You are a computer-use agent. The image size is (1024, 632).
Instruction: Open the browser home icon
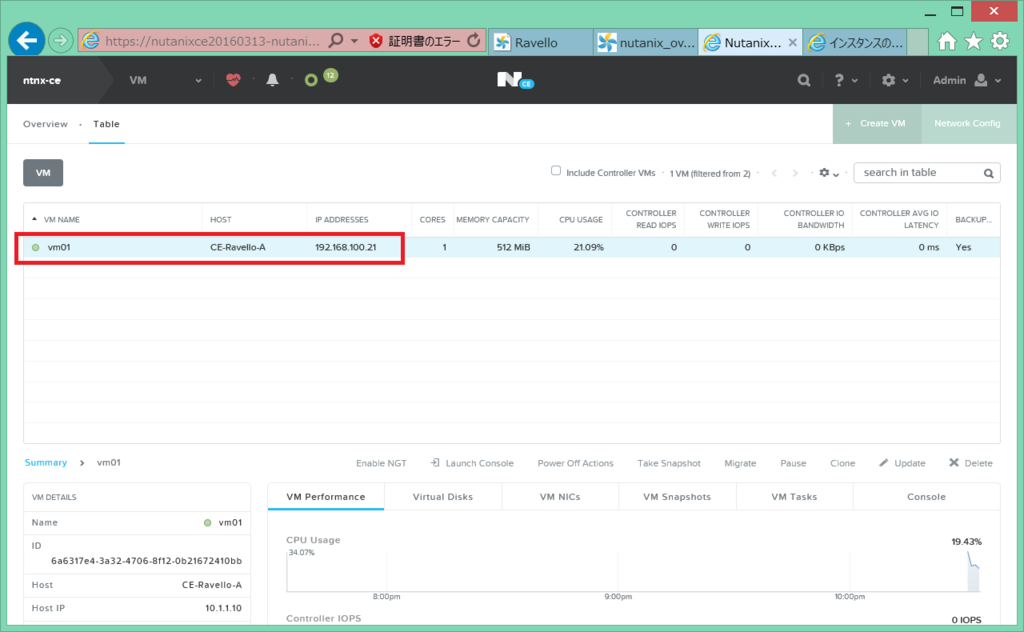point(947,42)
